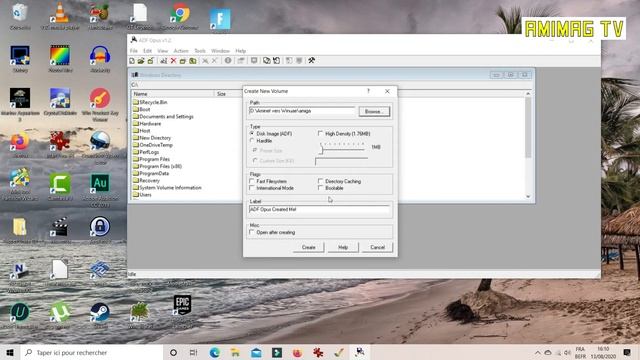Image resolution: width=640 pixels, height=360 pixels.
Task: Show hidden system tray icons chevron
Action: [538, 353]
